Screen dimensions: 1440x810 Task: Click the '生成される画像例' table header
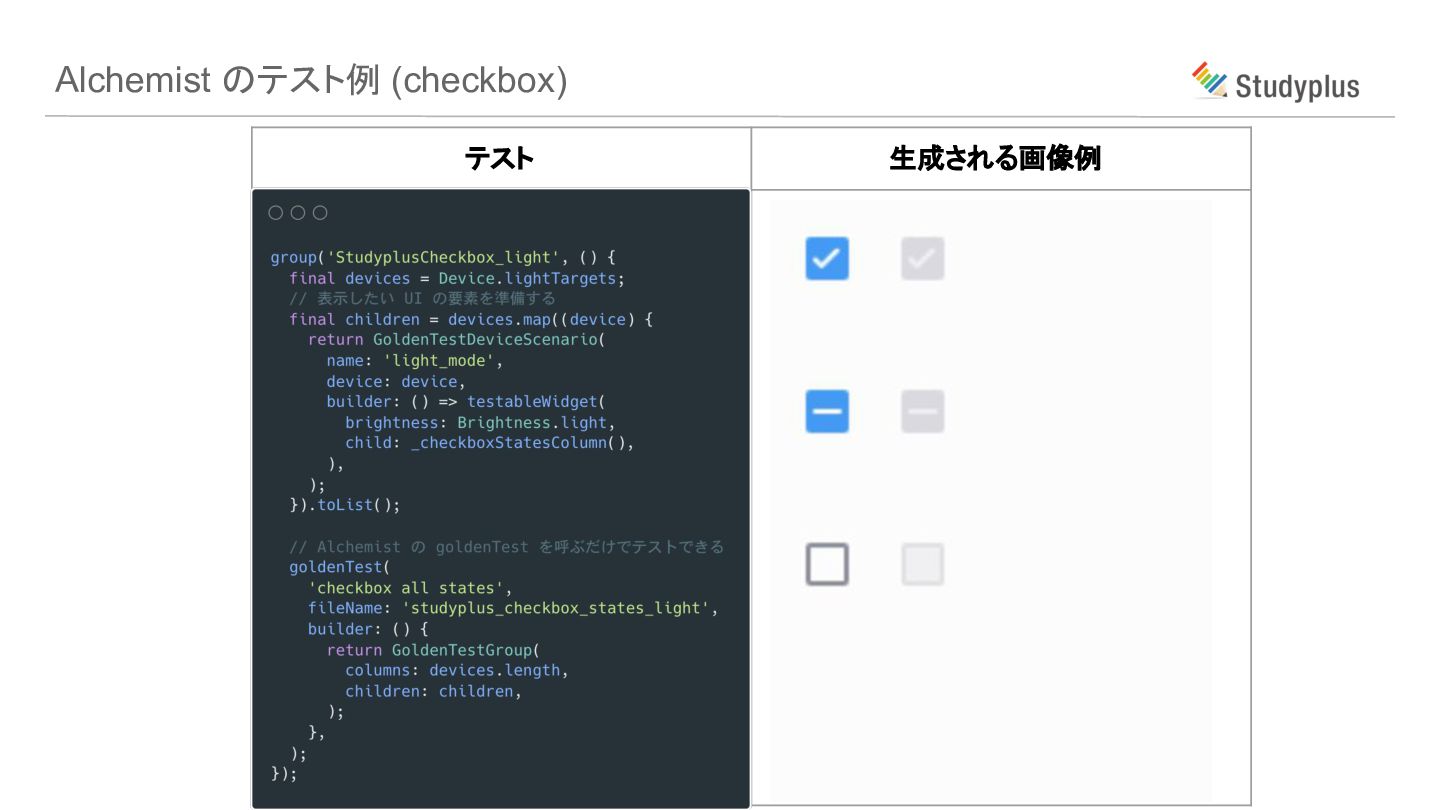coord(996,158)
